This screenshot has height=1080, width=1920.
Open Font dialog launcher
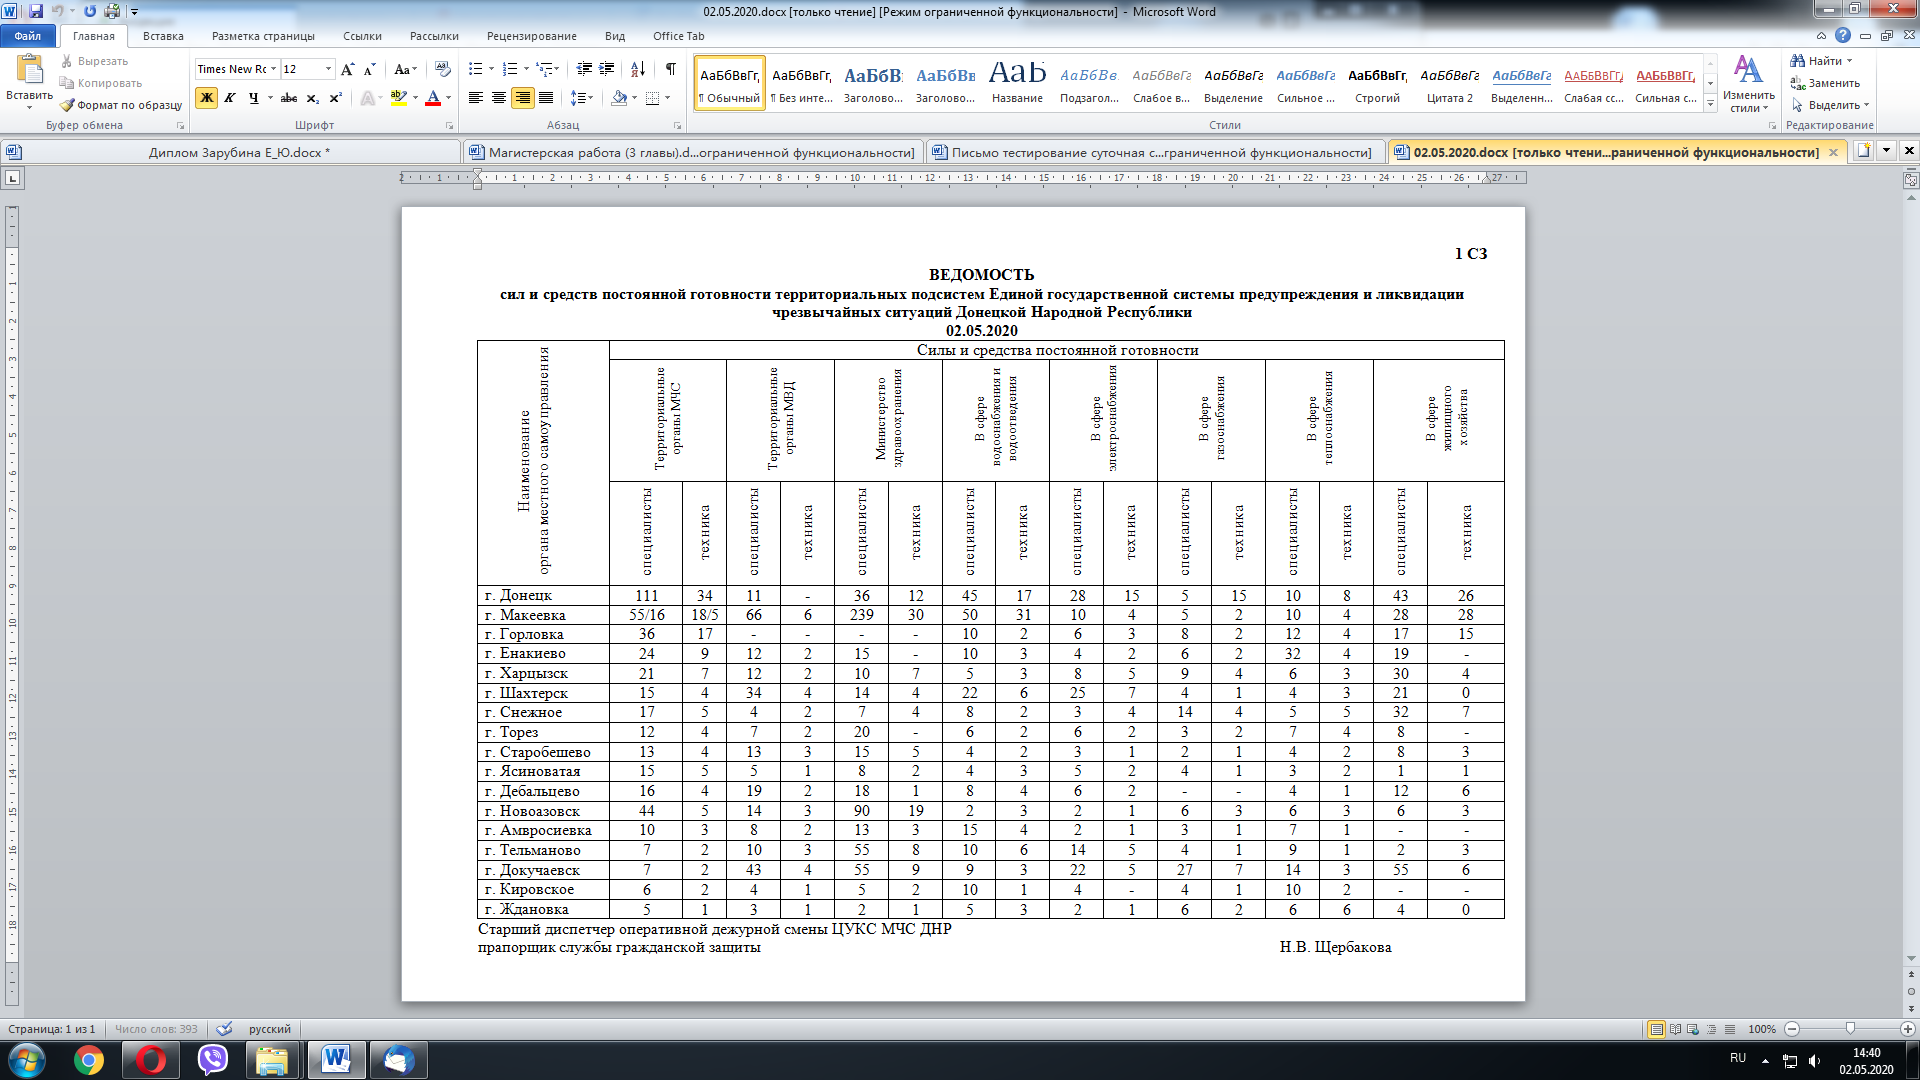(449, 126)
